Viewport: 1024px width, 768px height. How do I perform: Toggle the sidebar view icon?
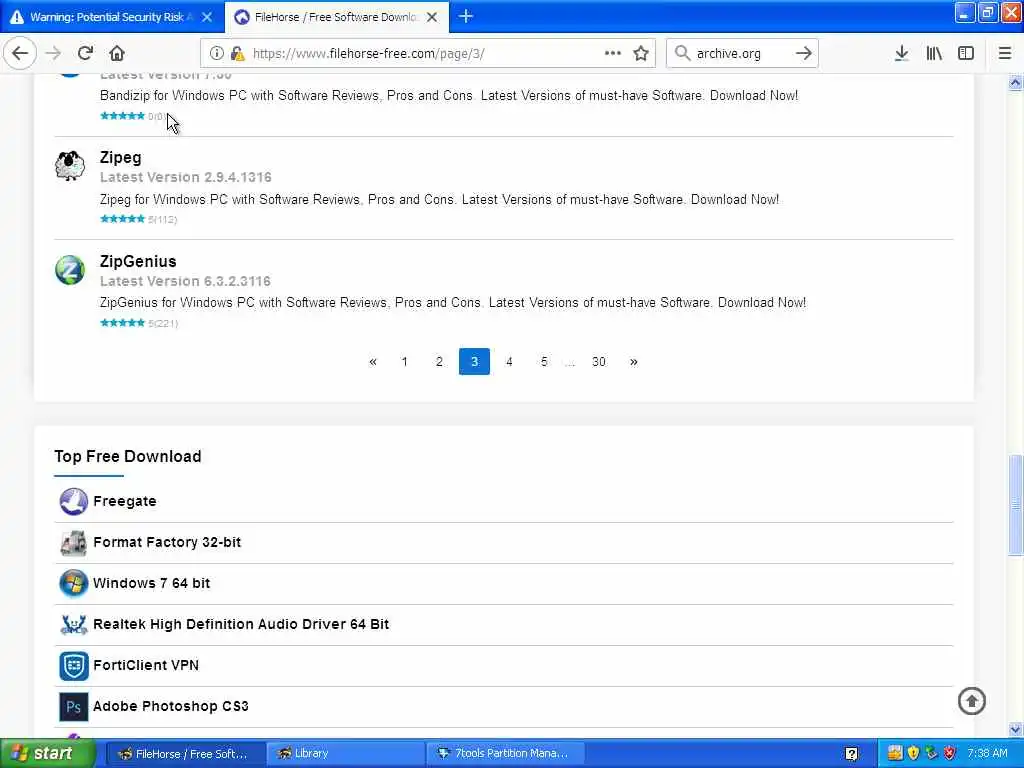pos(966,53)
